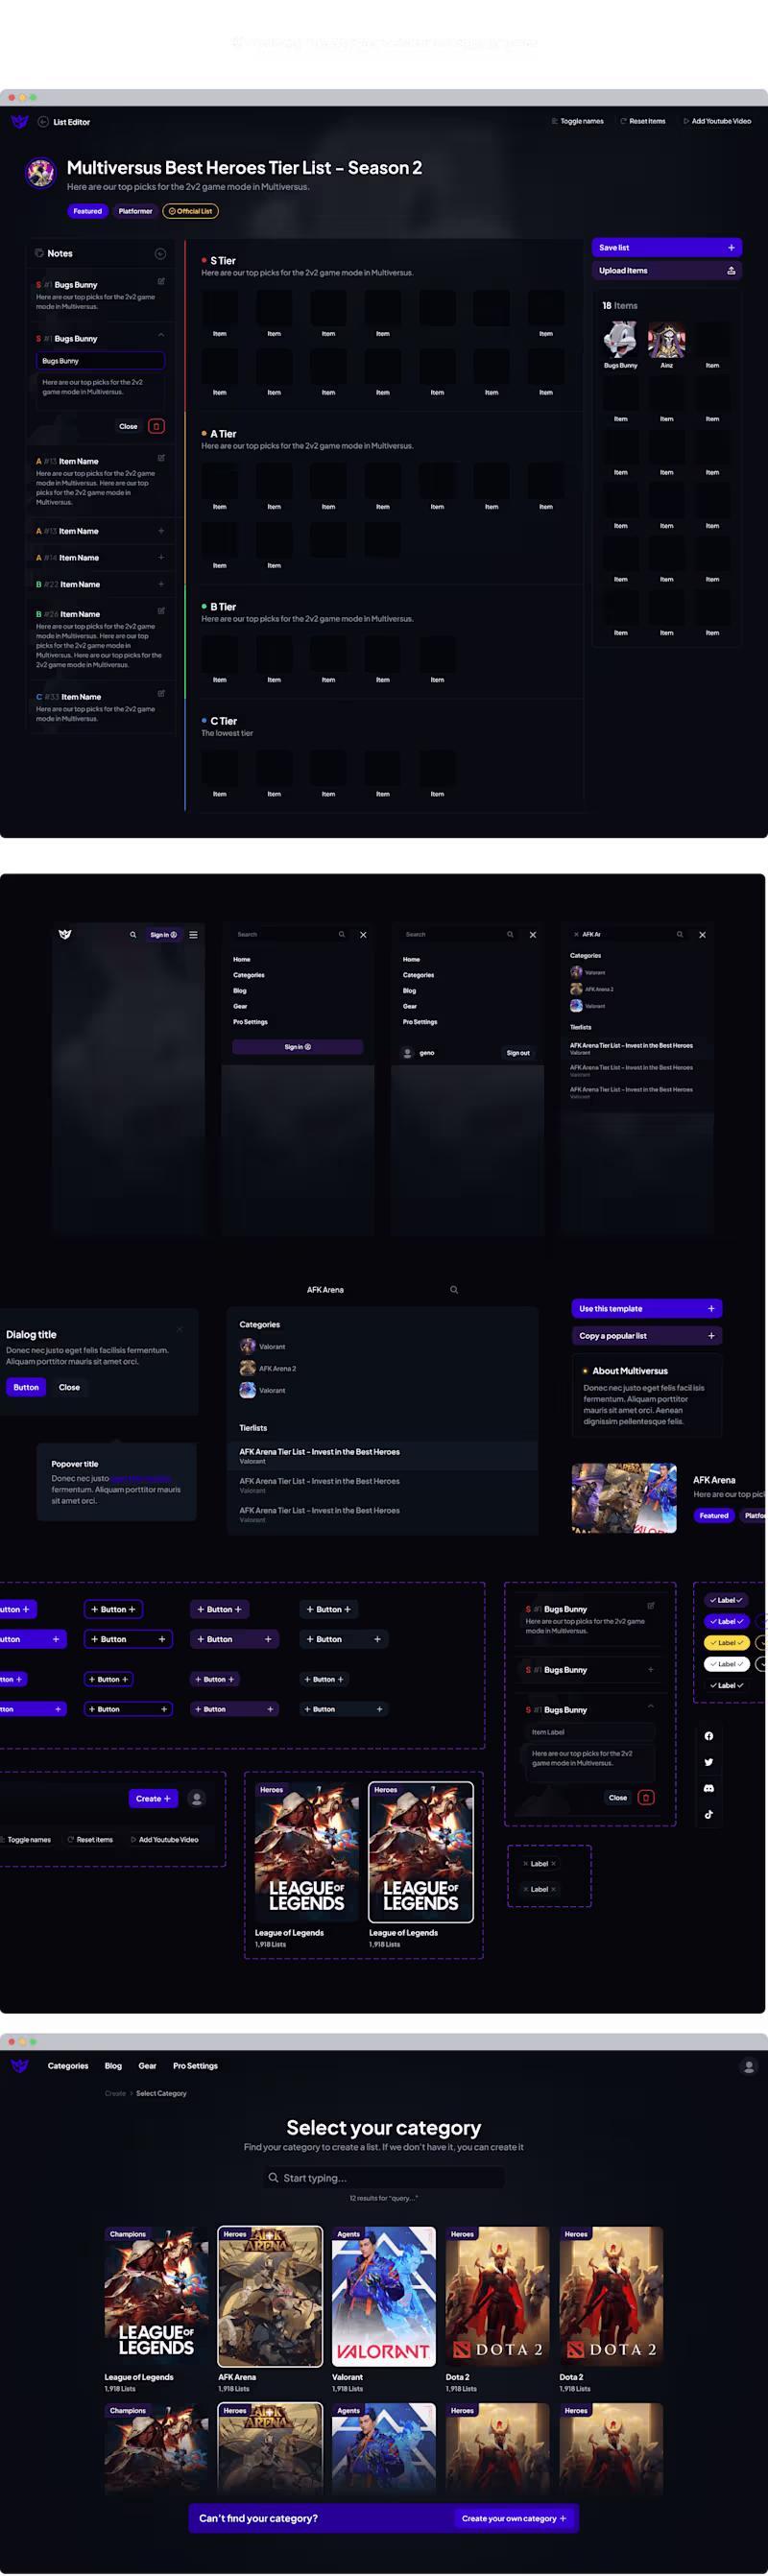
Task: Click the wide Sign in button in mobile menu
Action: tap(297, 1047)
